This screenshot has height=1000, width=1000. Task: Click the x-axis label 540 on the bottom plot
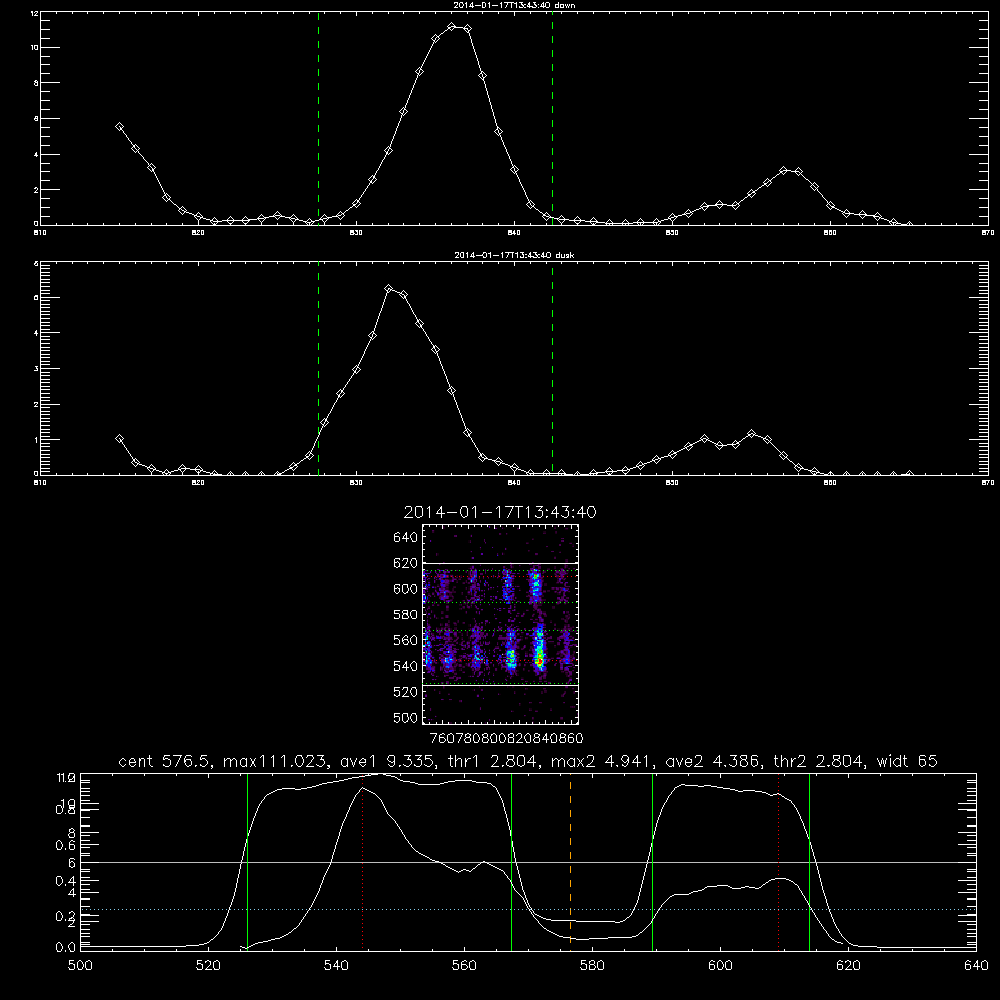(x=336, y=965)
